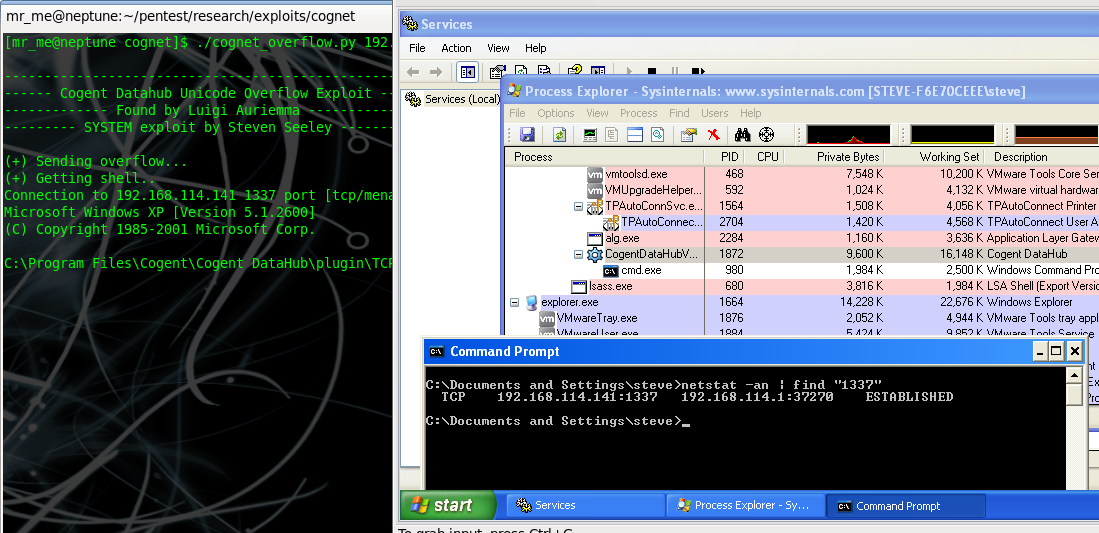Image resolution: width=1099 pixels, height=533 pixels.
Task: Click Pause Service icon in Services toolbar
Action: point(674,72)
